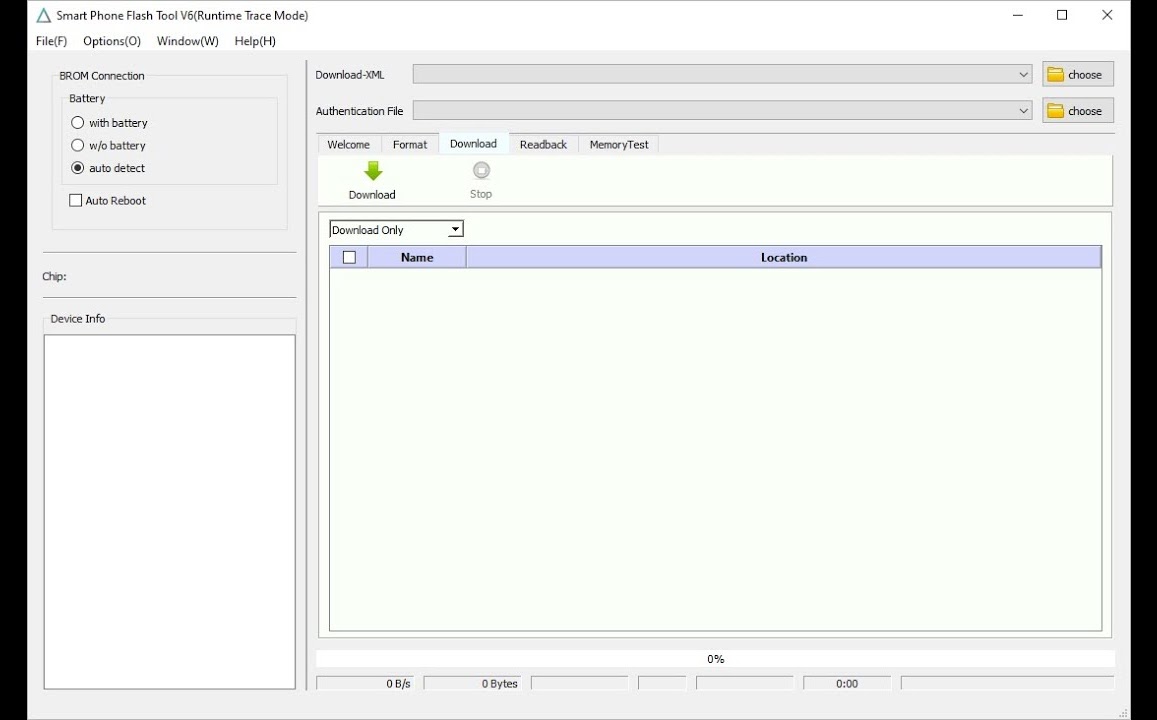Expand the Authentication File dropdown
1157x720 pixels.
(x=1023, y=111)
